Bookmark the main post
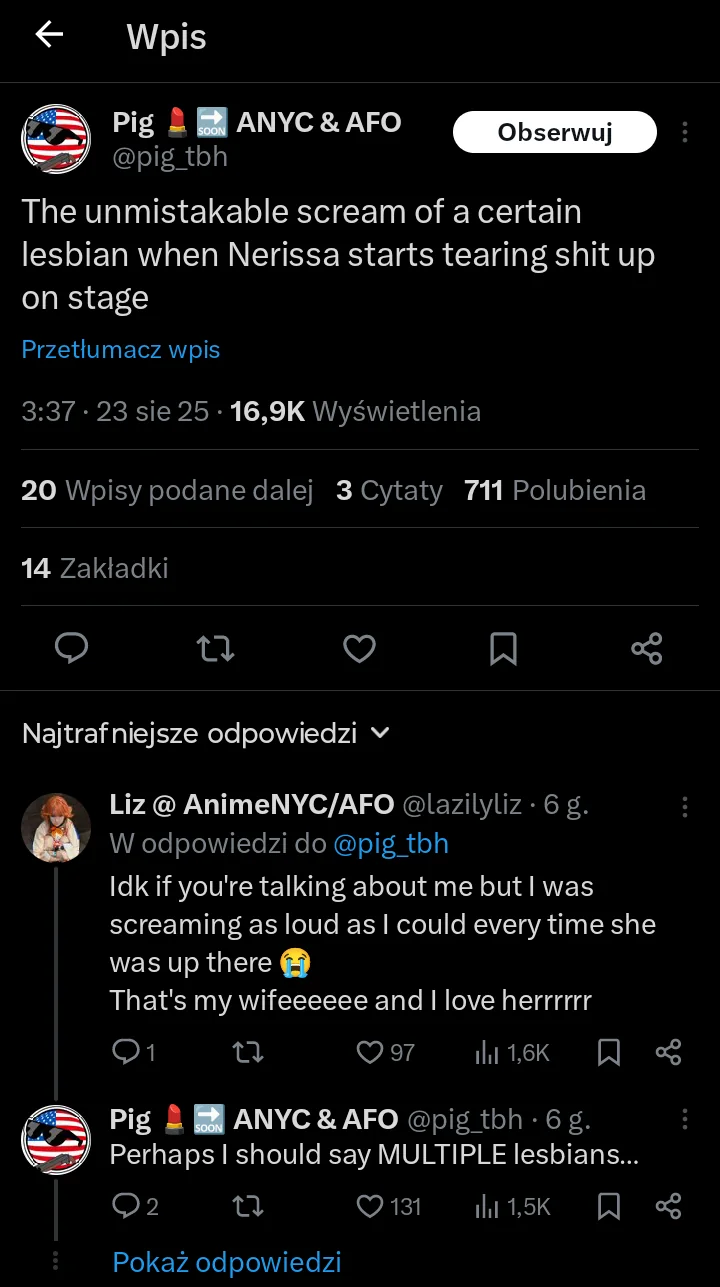Image resolution: width=720 pixels, height=1287 pixels. coord(503,649)
